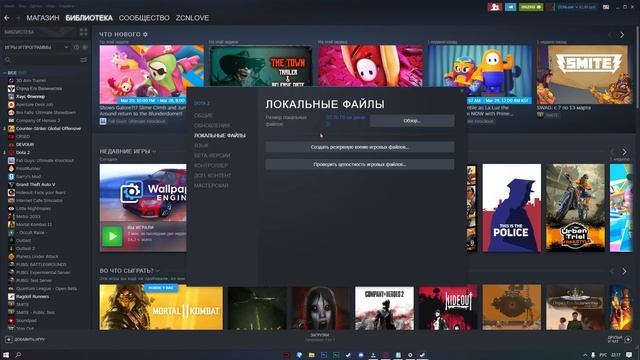Viewport: 640px width, 360px height.
Task: Click the Soundpad icon in library list
Action: (x=11, y=320)
